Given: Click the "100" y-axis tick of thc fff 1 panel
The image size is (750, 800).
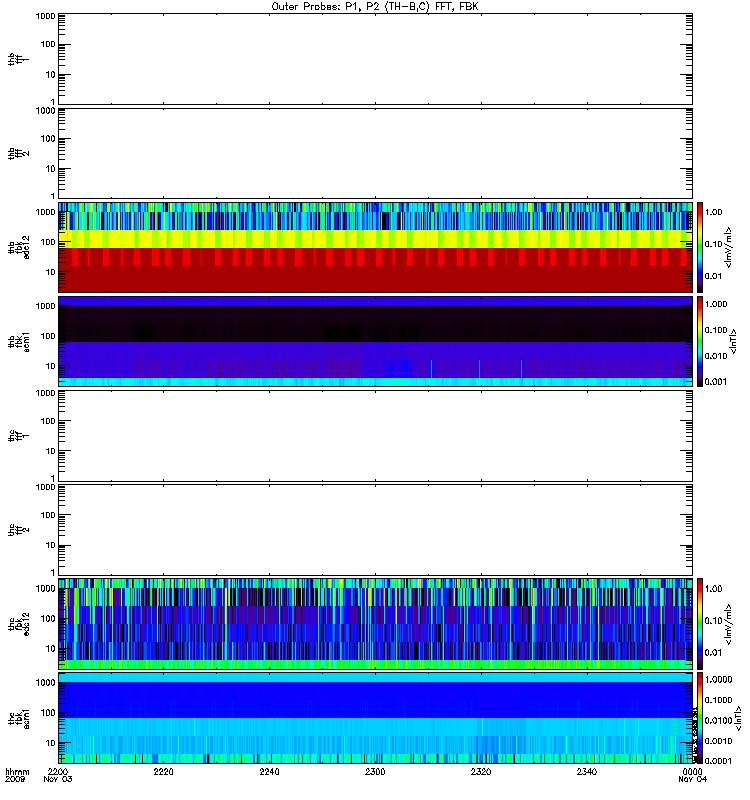Looking at the screenshot, I should pyautogui.click(x=48, y=421).
